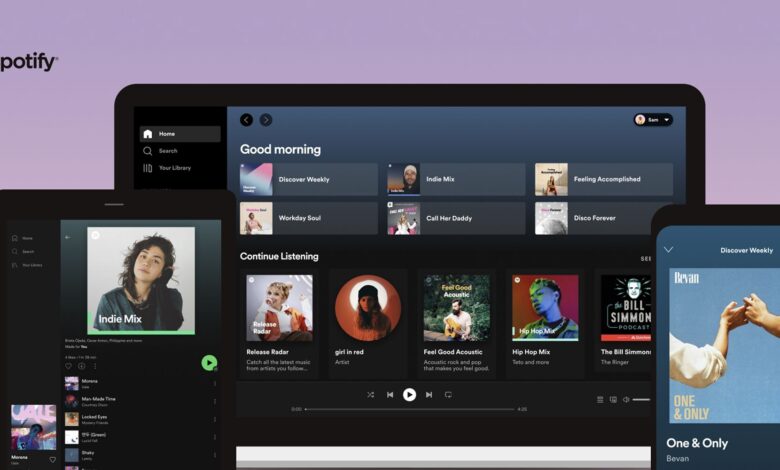The width and height of the screenshot is (780, 470).
Task: Open Indie Mix playlist options on the tablet
Action: [95, 366]
